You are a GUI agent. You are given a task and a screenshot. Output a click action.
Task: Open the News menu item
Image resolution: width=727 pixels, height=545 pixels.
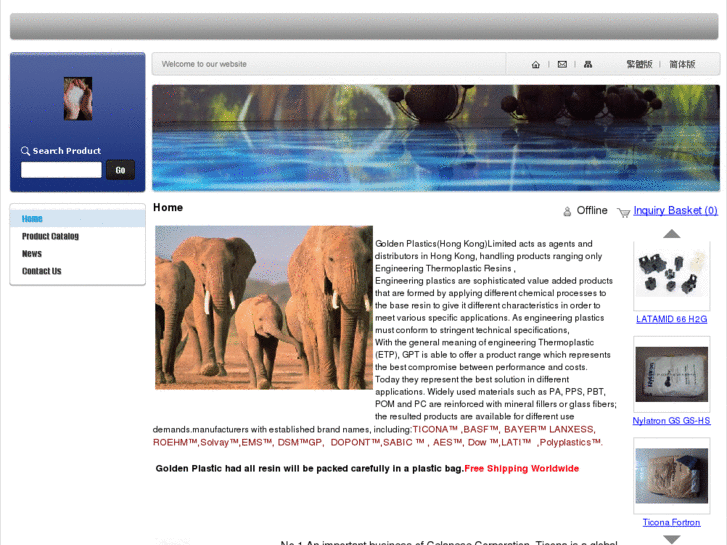point(32,254)
